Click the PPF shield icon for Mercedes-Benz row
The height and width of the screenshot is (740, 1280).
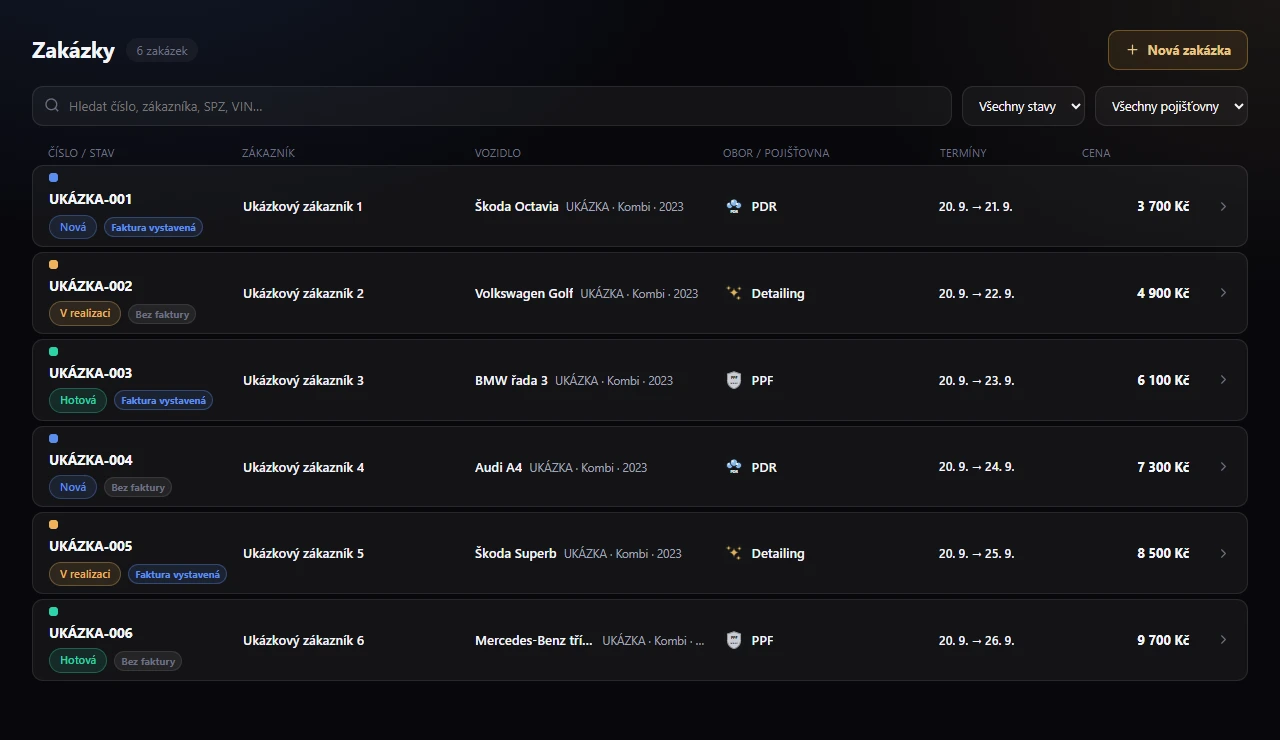click(734, 640)
